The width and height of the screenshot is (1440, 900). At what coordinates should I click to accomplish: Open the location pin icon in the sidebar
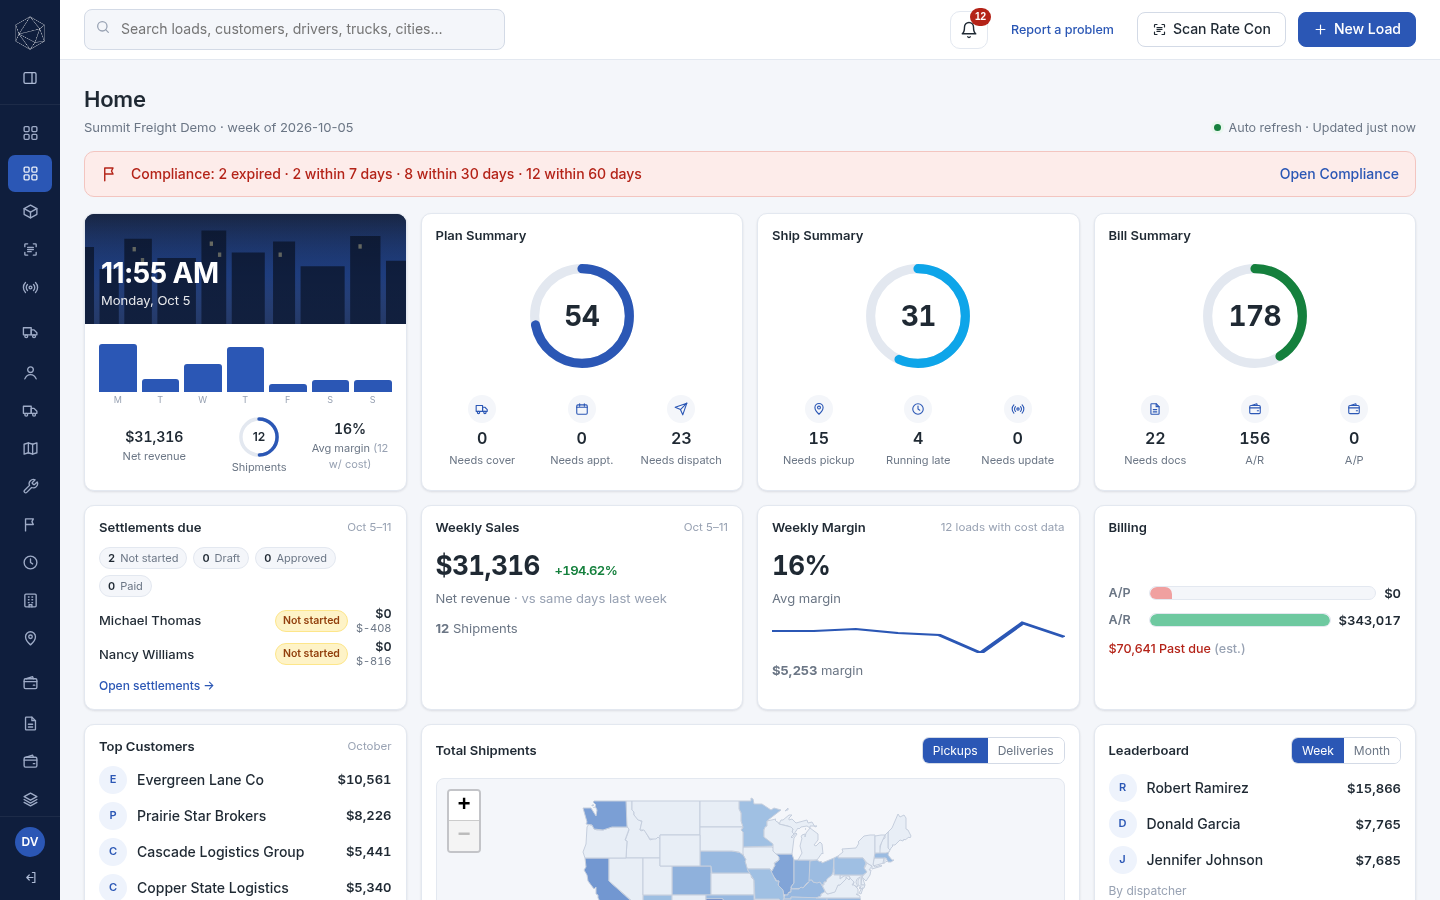tap(30, 639)
